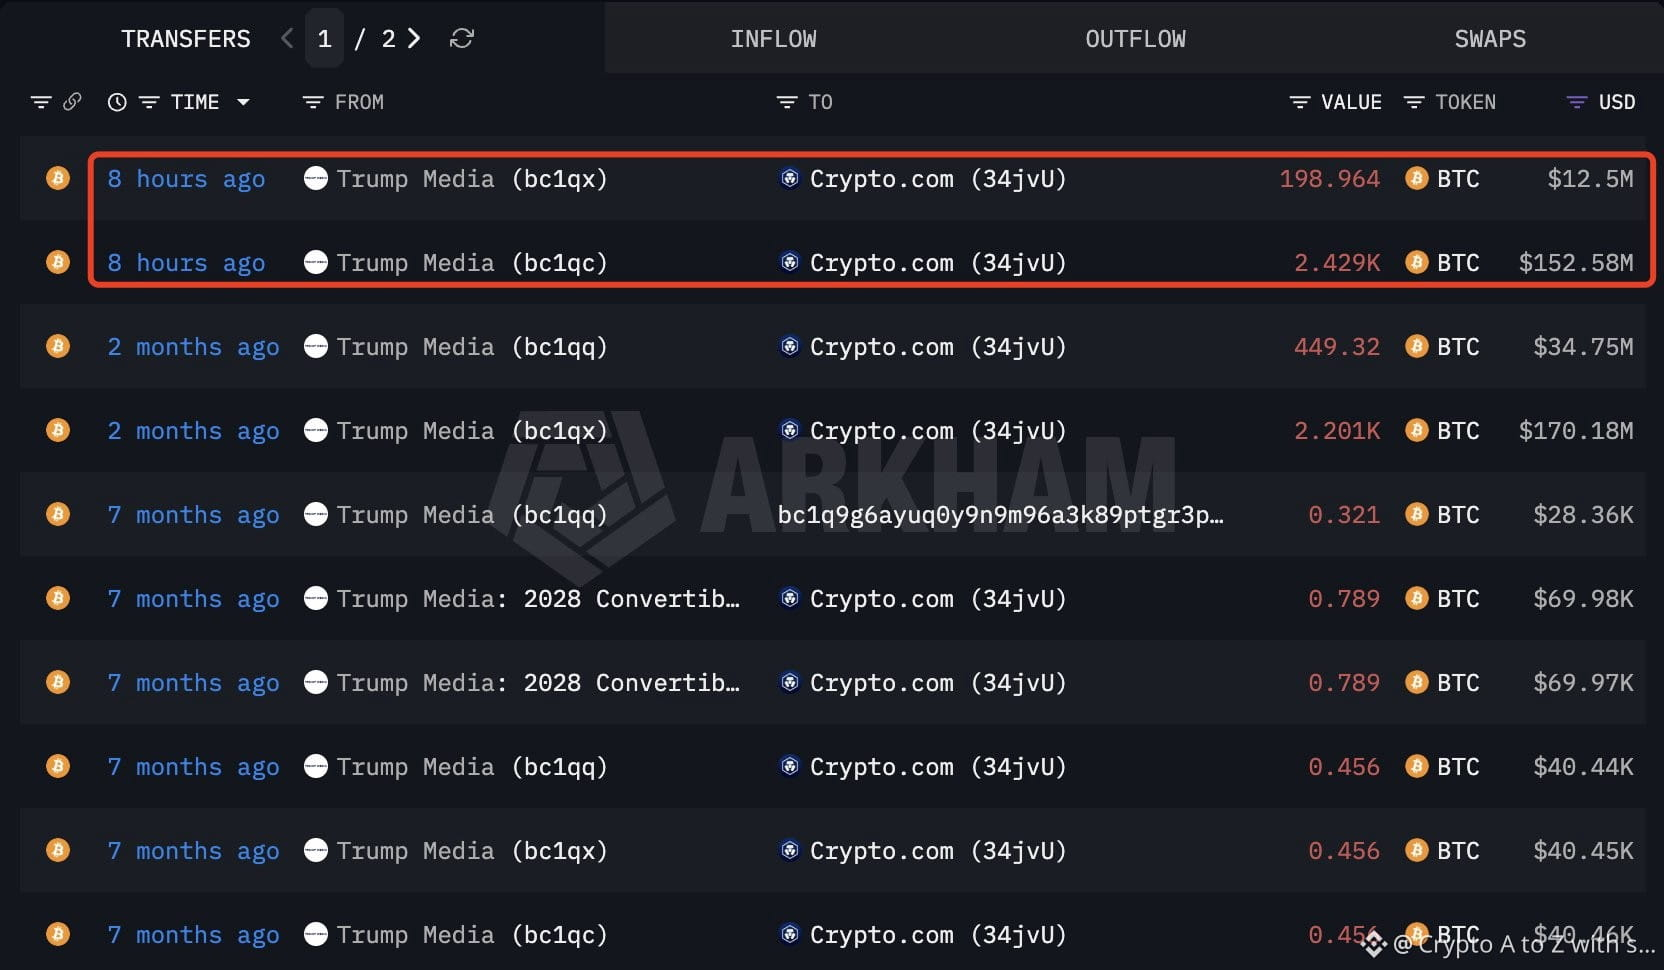This screenshot has width=1664, height=970.
Task: Open the VALUE column filter
Action: (1300, 102)
